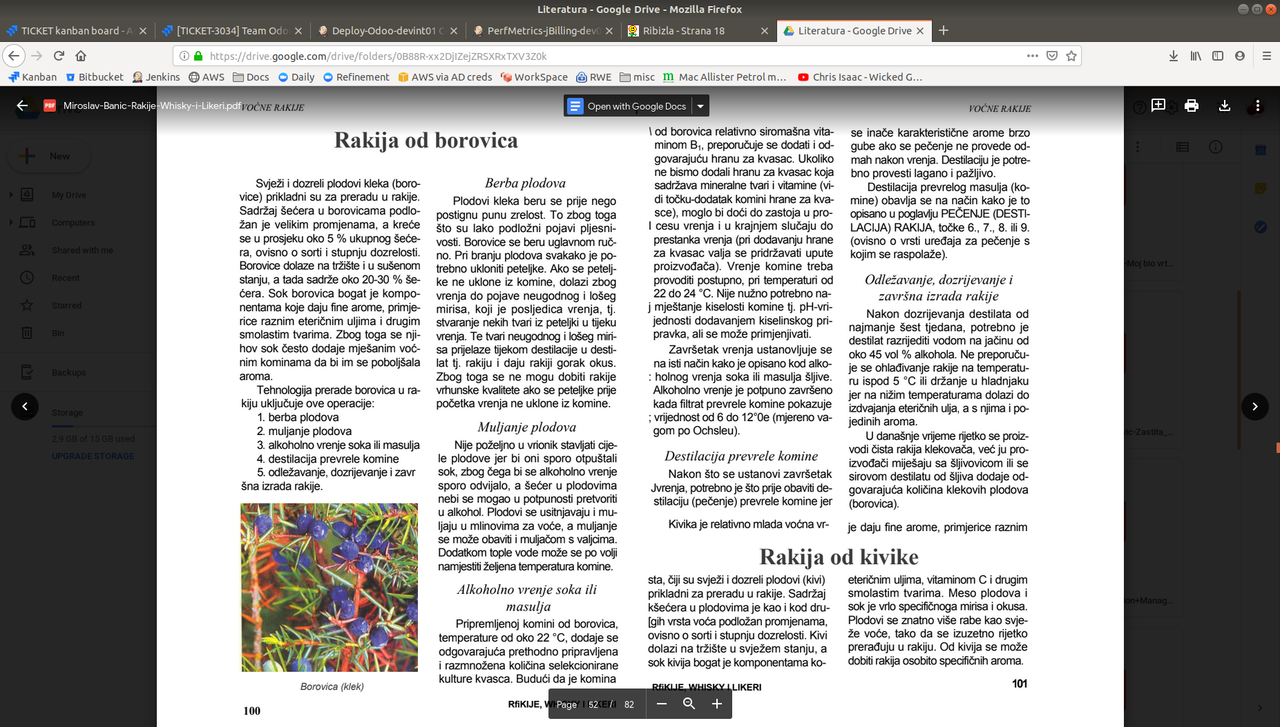
Task: Click 'Berba plodova' section heading
Action: click(x=525, y=183)
